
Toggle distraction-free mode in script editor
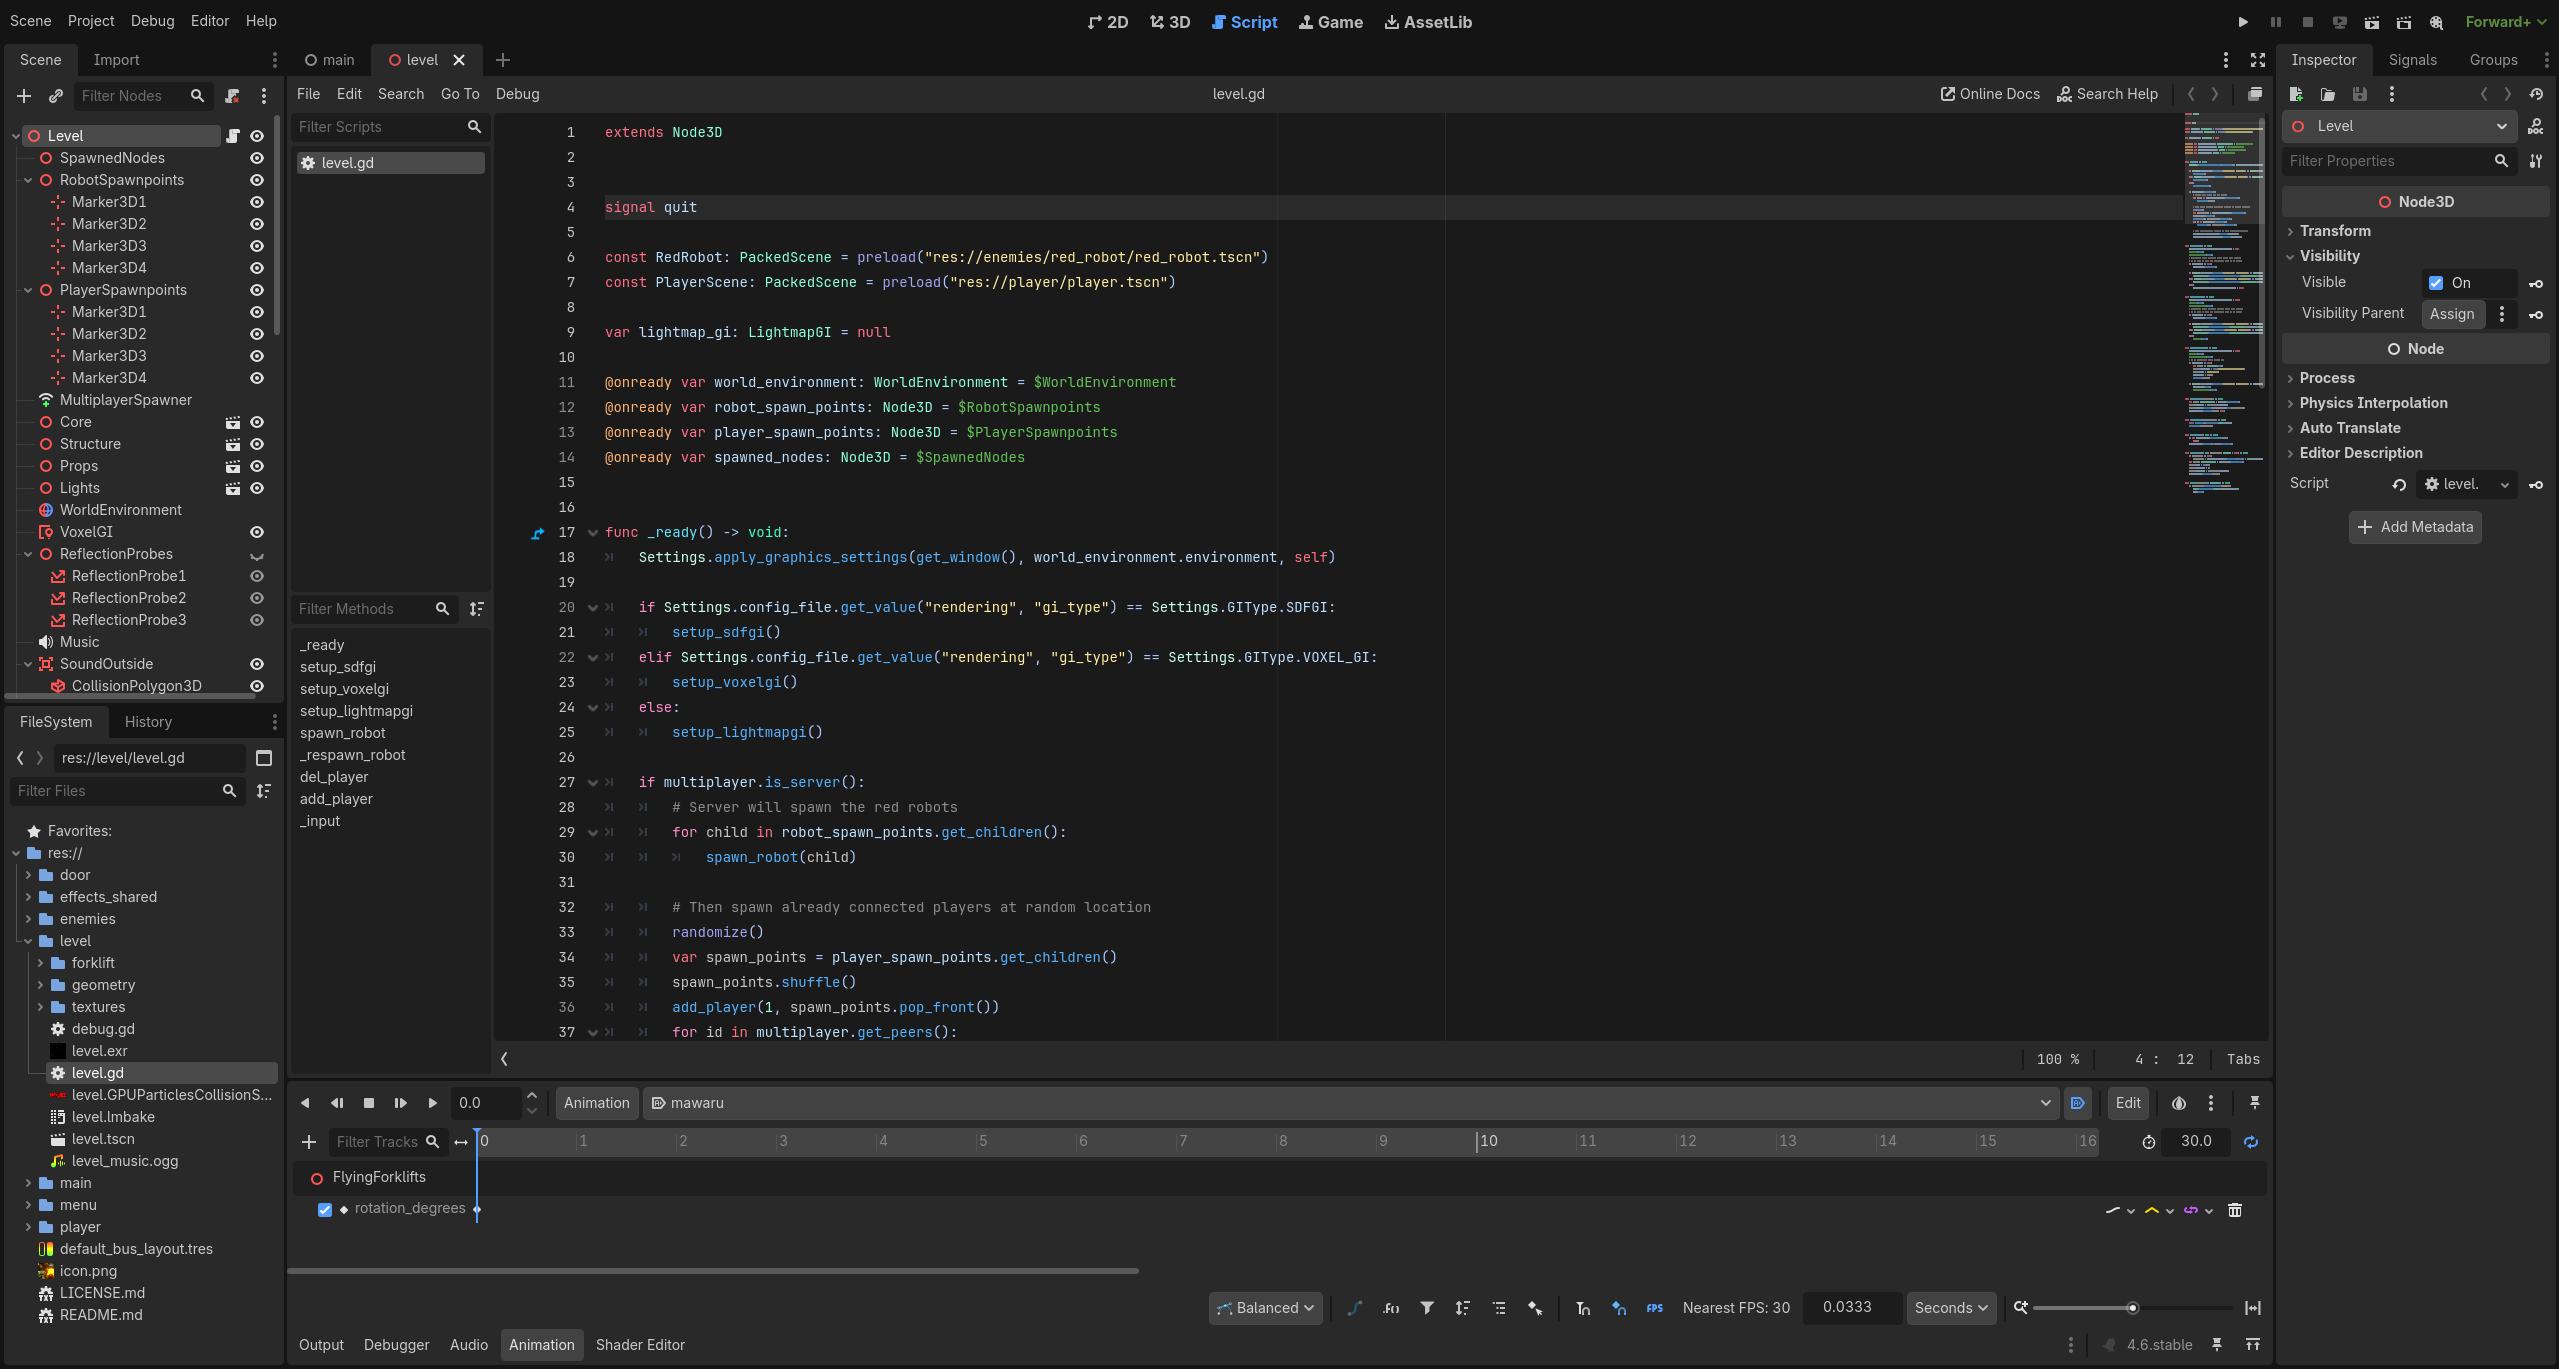[2258, 60]
